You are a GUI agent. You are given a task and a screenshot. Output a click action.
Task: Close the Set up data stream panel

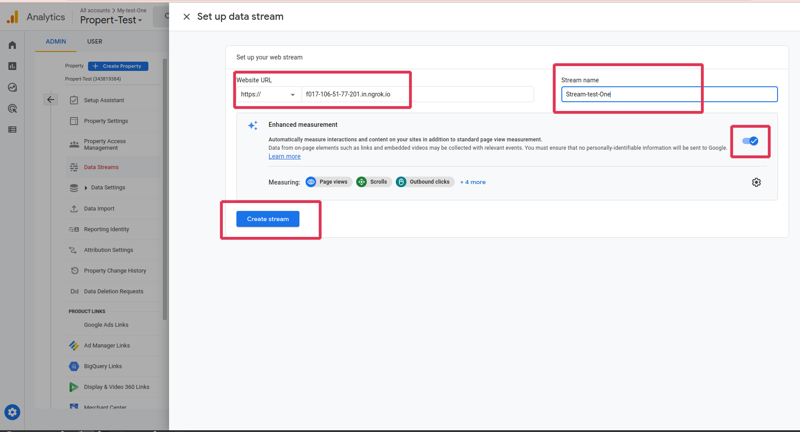pyautogui.click(x=187, y=17)
